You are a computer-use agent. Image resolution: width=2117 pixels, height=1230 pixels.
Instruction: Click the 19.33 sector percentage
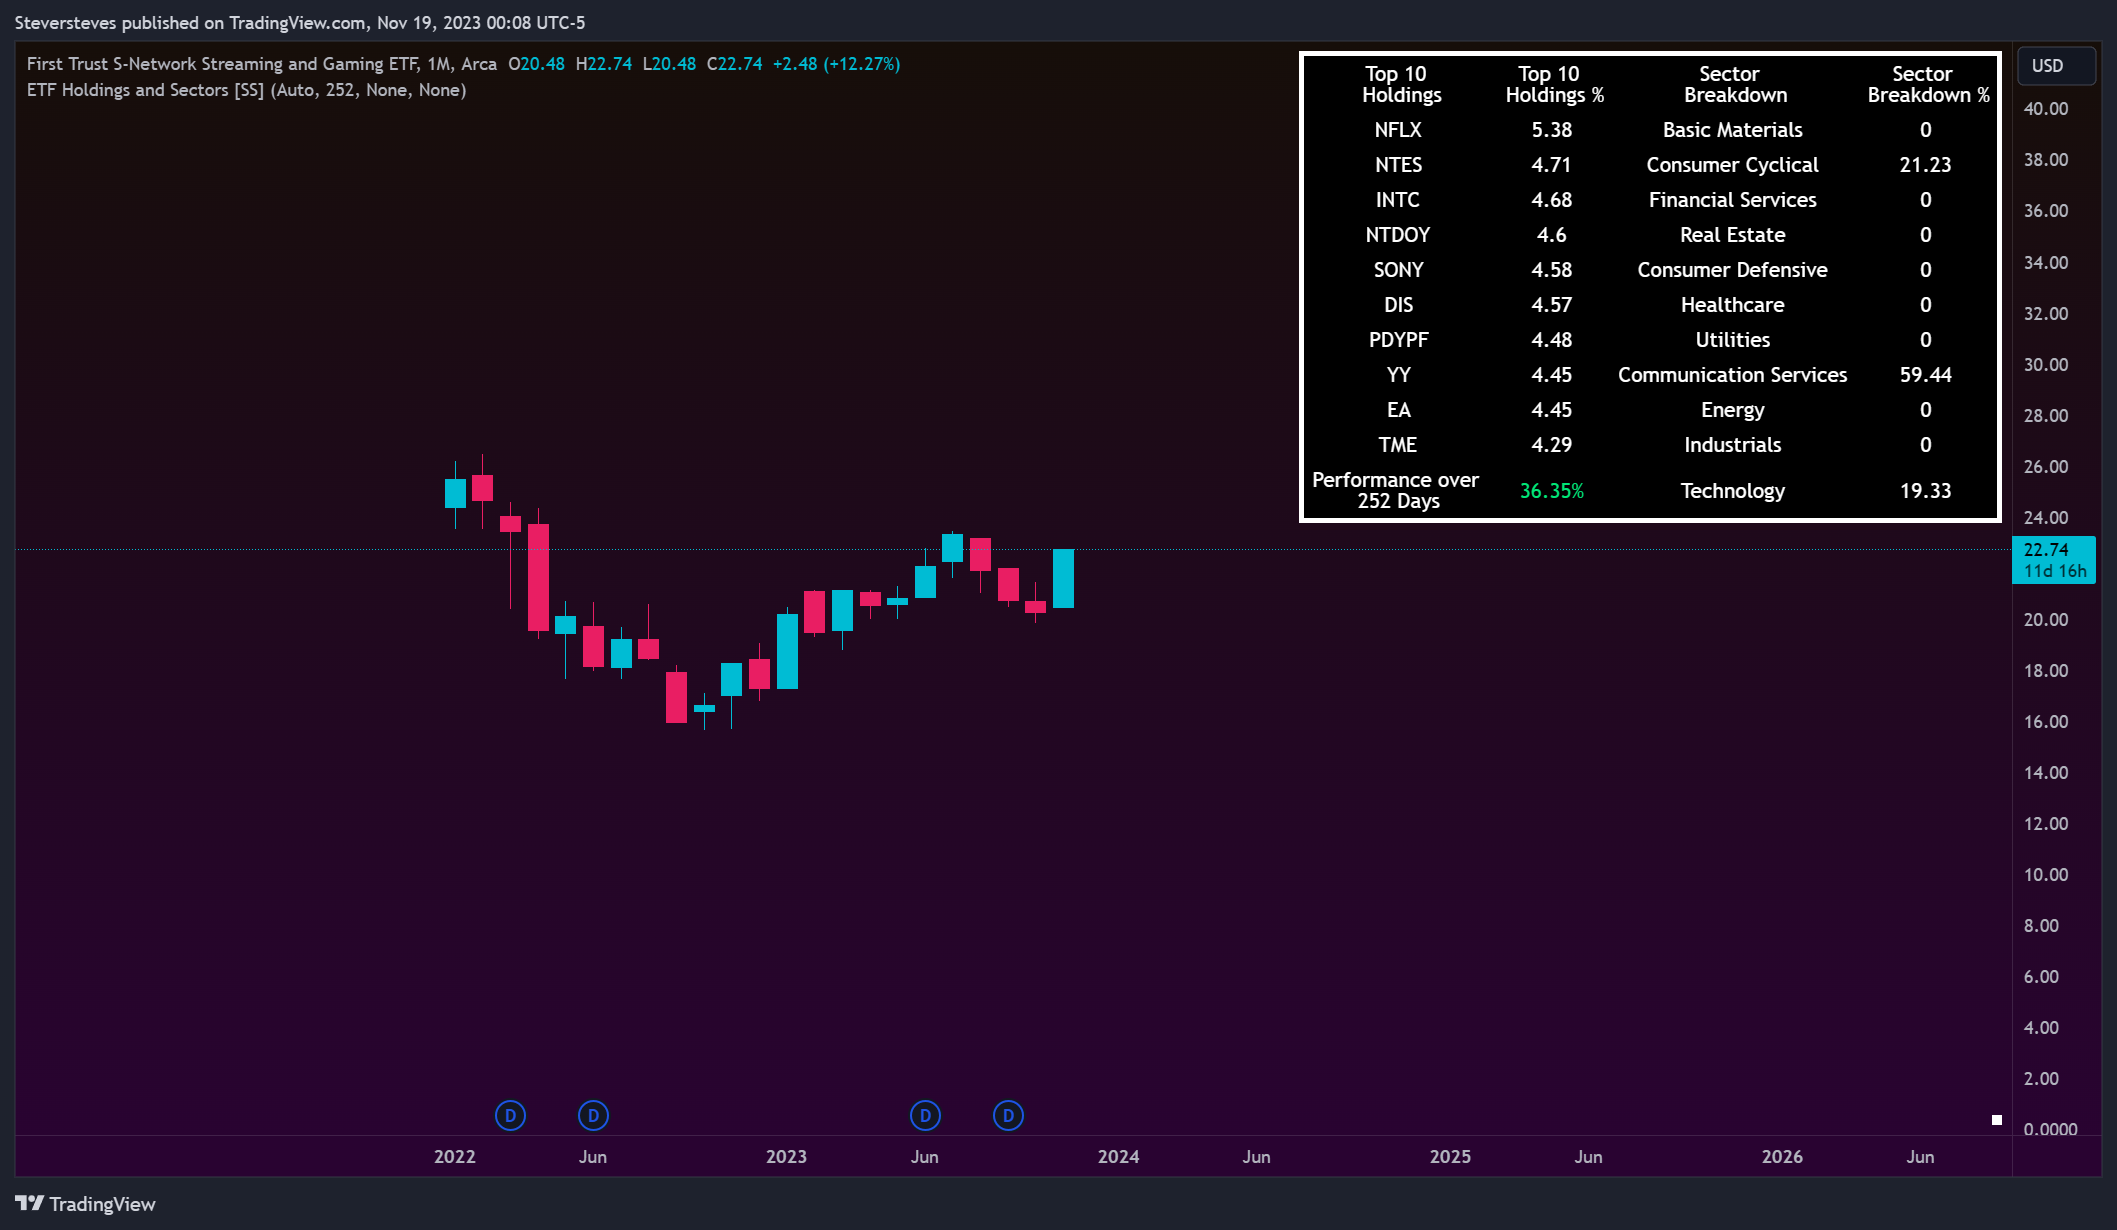[x=1925, y=491]
